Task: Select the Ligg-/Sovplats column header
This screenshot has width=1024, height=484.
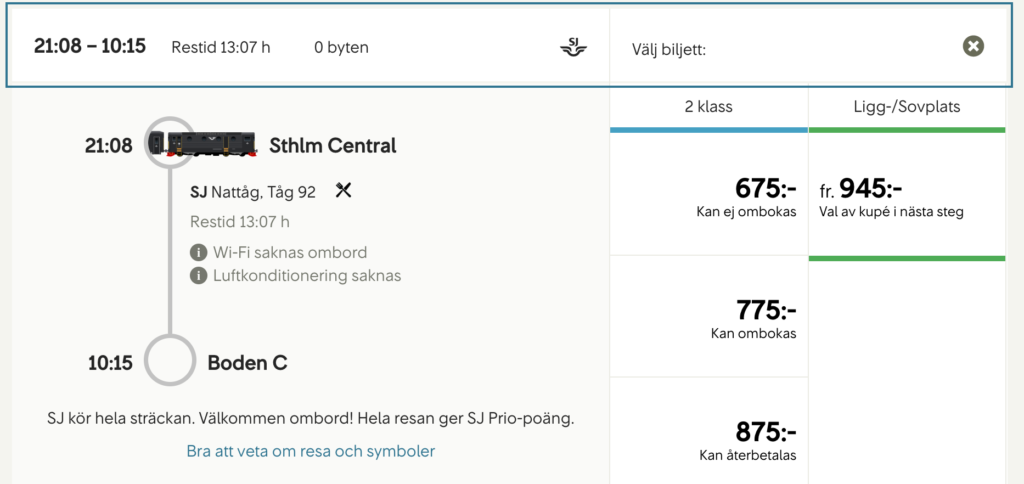Action: pyautogui.click(x=907, y=107)
